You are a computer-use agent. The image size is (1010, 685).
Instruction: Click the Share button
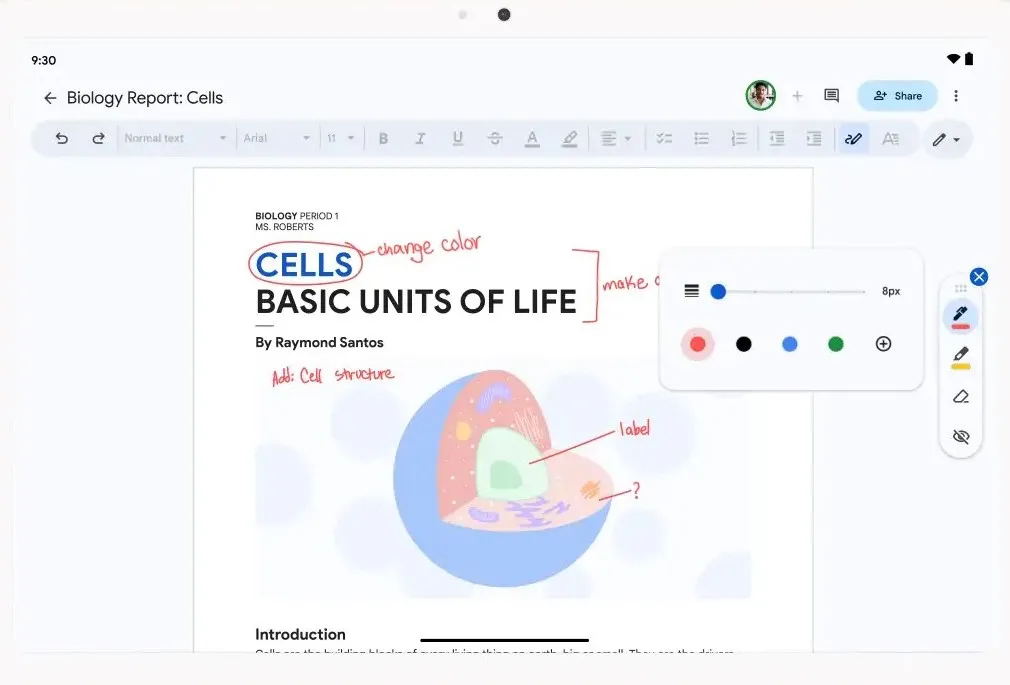[897, 95]
